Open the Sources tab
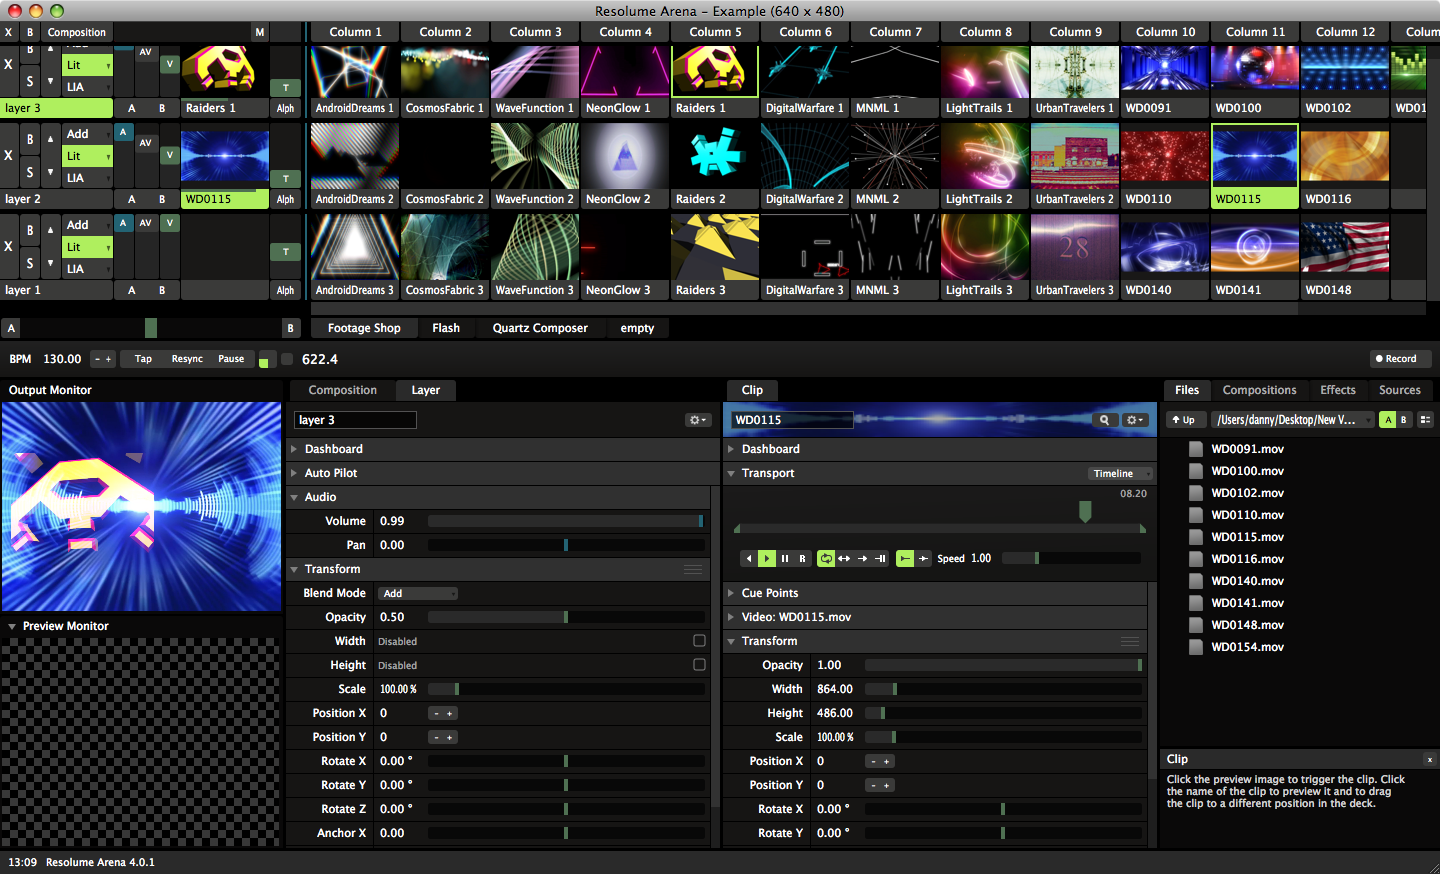The width and height of the screenshot is (1440, 874). pos(1400,390)
